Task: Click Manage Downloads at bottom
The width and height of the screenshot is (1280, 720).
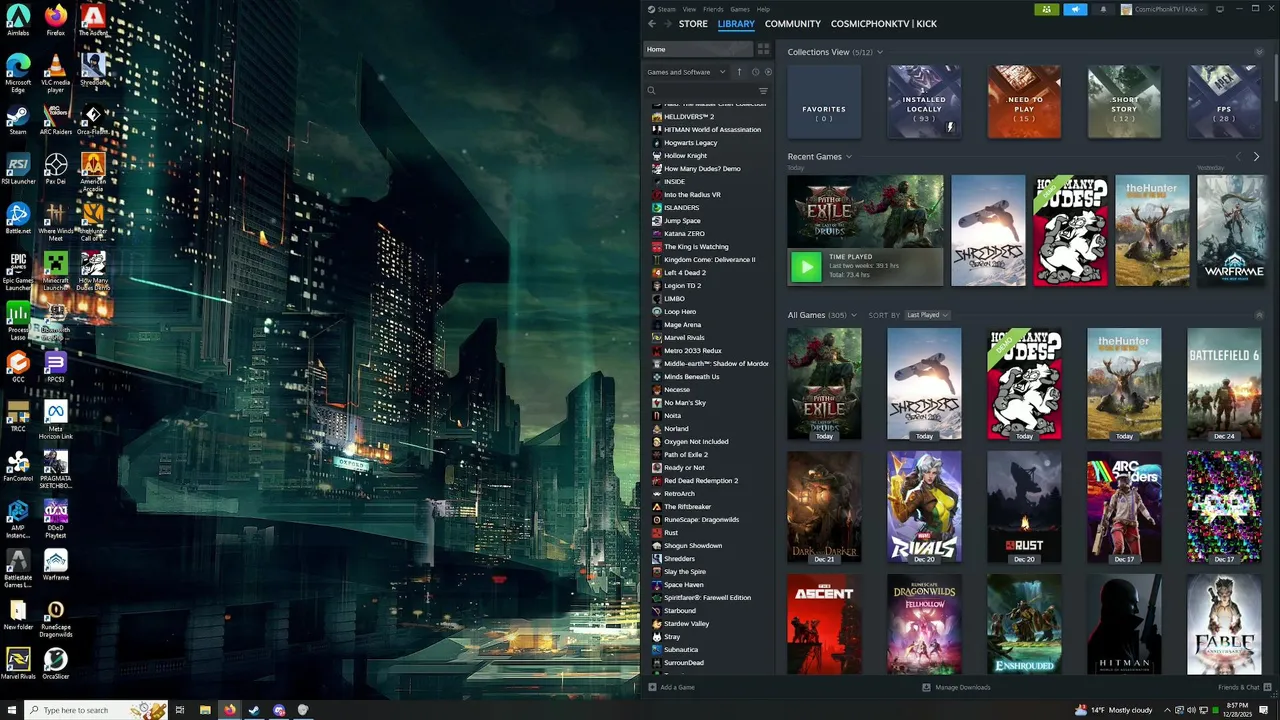Action: (x=956, y=687)
